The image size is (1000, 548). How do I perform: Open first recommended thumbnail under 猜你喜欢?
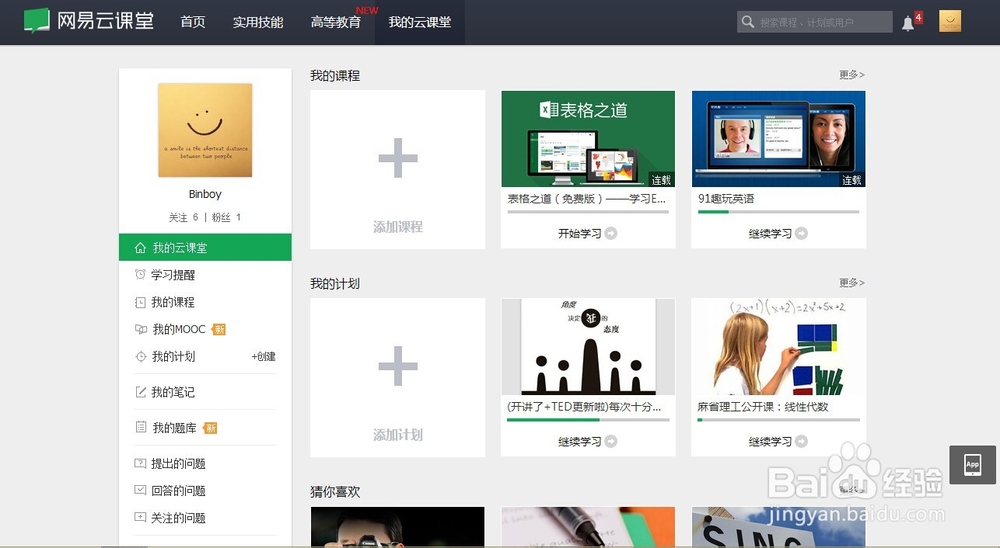point(398,527)
